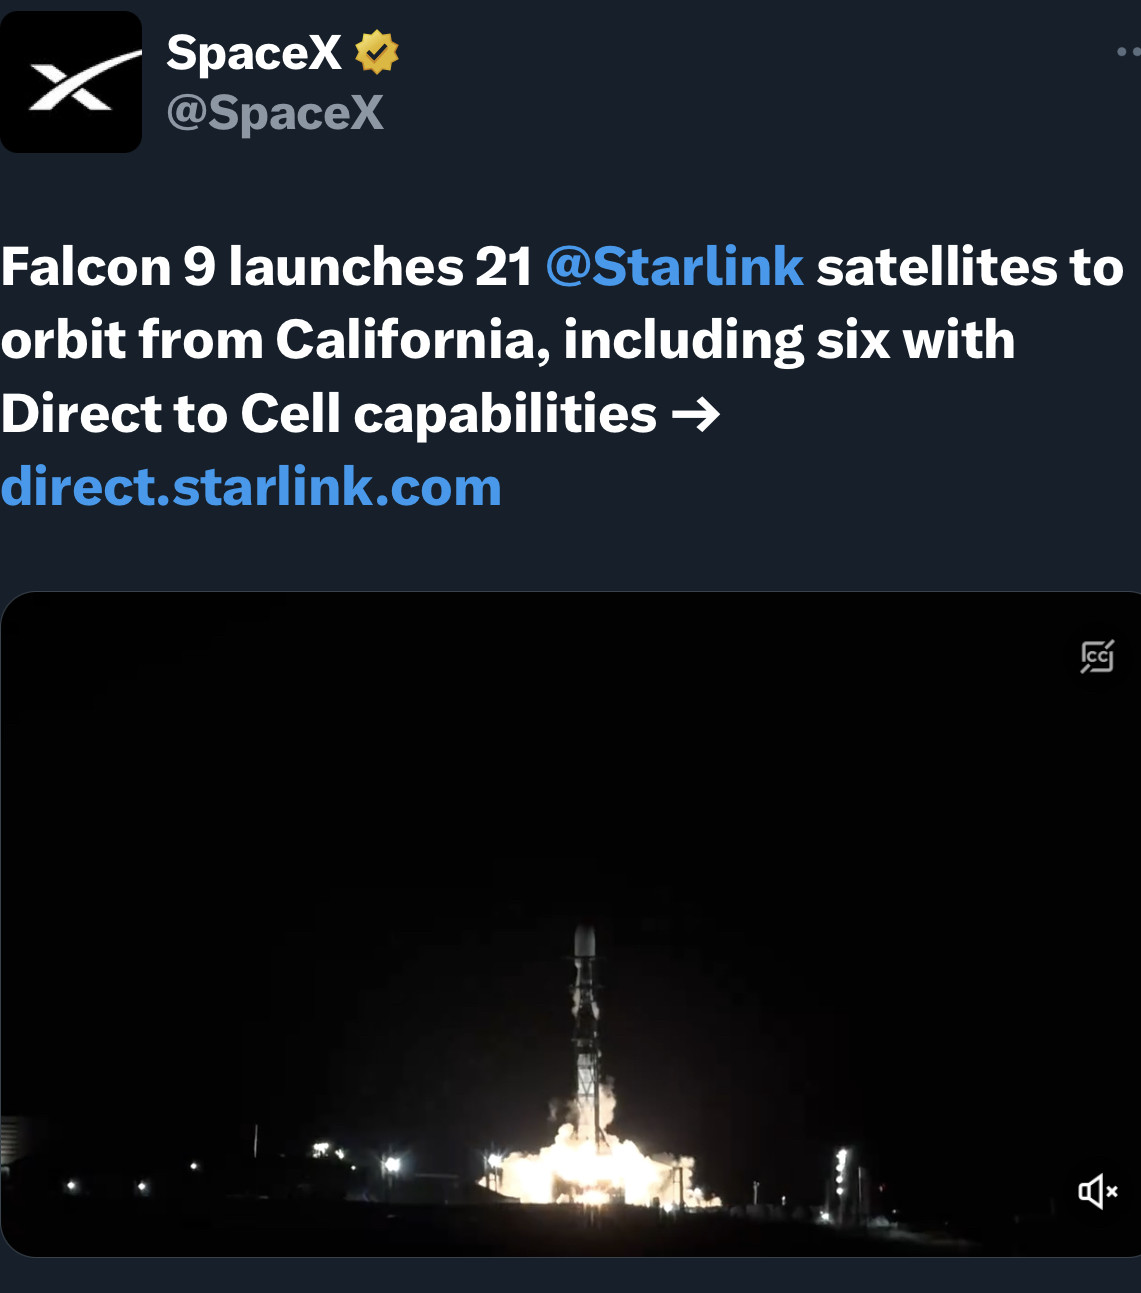This screenshot has width=1141, height=1293.
Task: Open the @Starlink mention
Action: (675, 267)
